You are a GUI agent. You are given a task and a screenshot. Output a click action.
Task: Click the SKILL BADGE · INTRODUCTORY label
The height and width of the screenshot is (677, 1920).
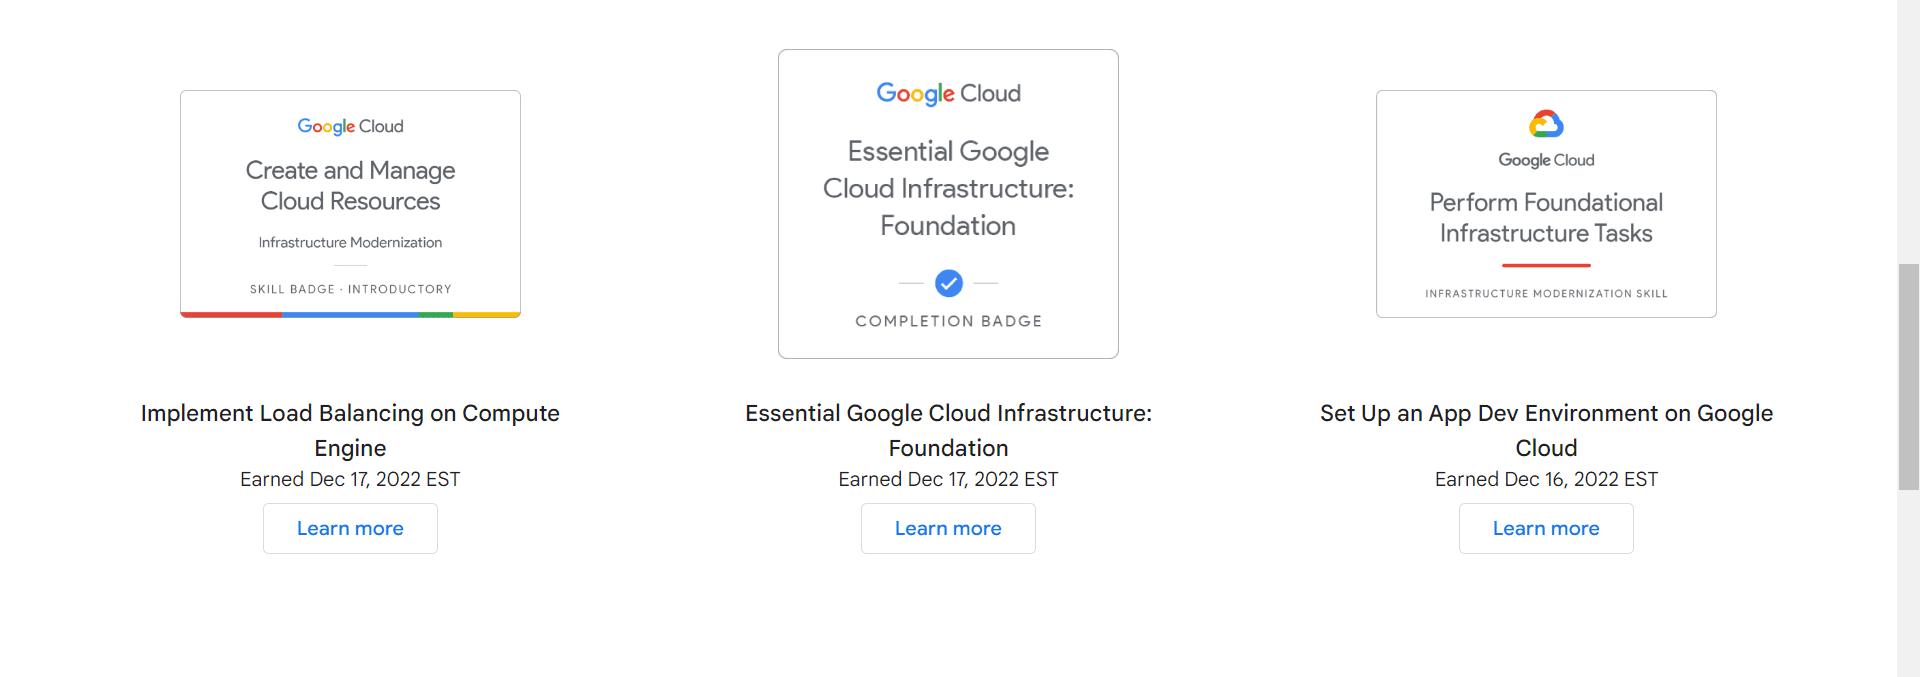coord(350,289)
